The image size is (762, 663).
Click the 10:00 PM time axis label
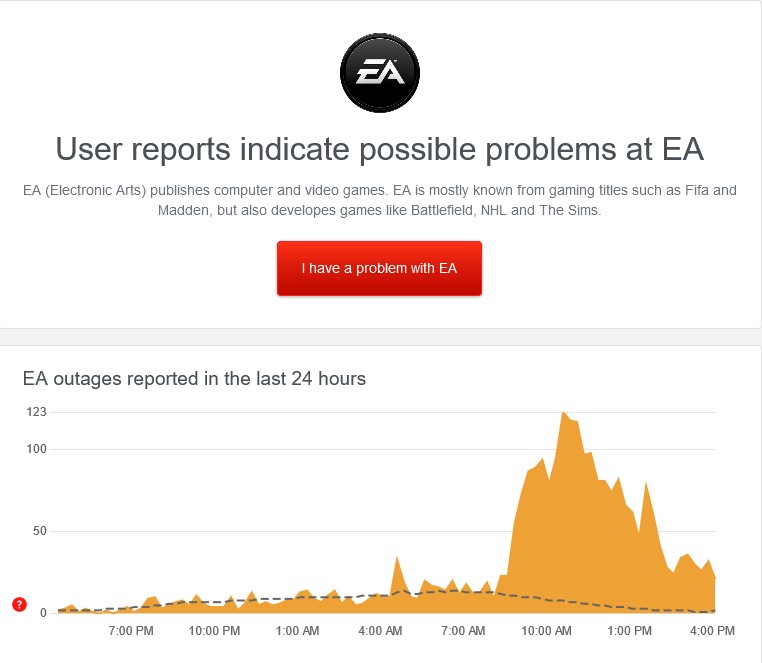[214, 631]
